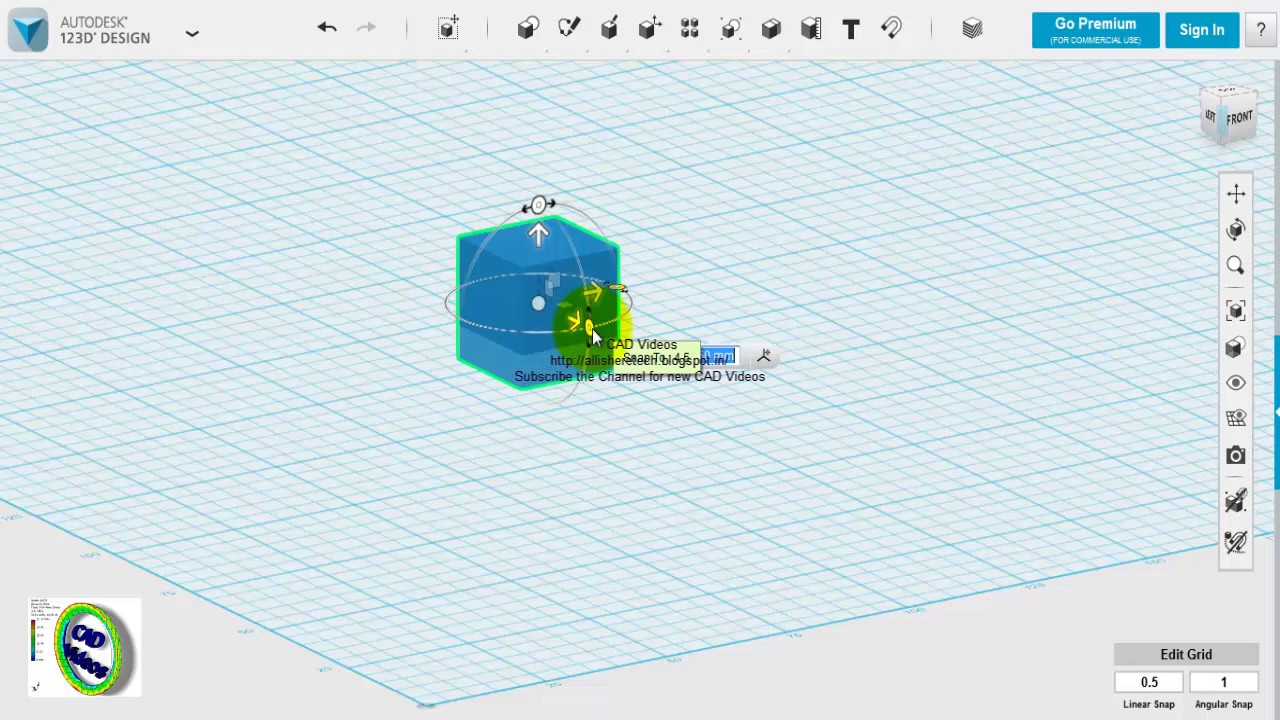The height and width of the screenshot is (720, 1280).
Task: Select the Transform tool in the top toolbar
Action: [x=448, y=28]
